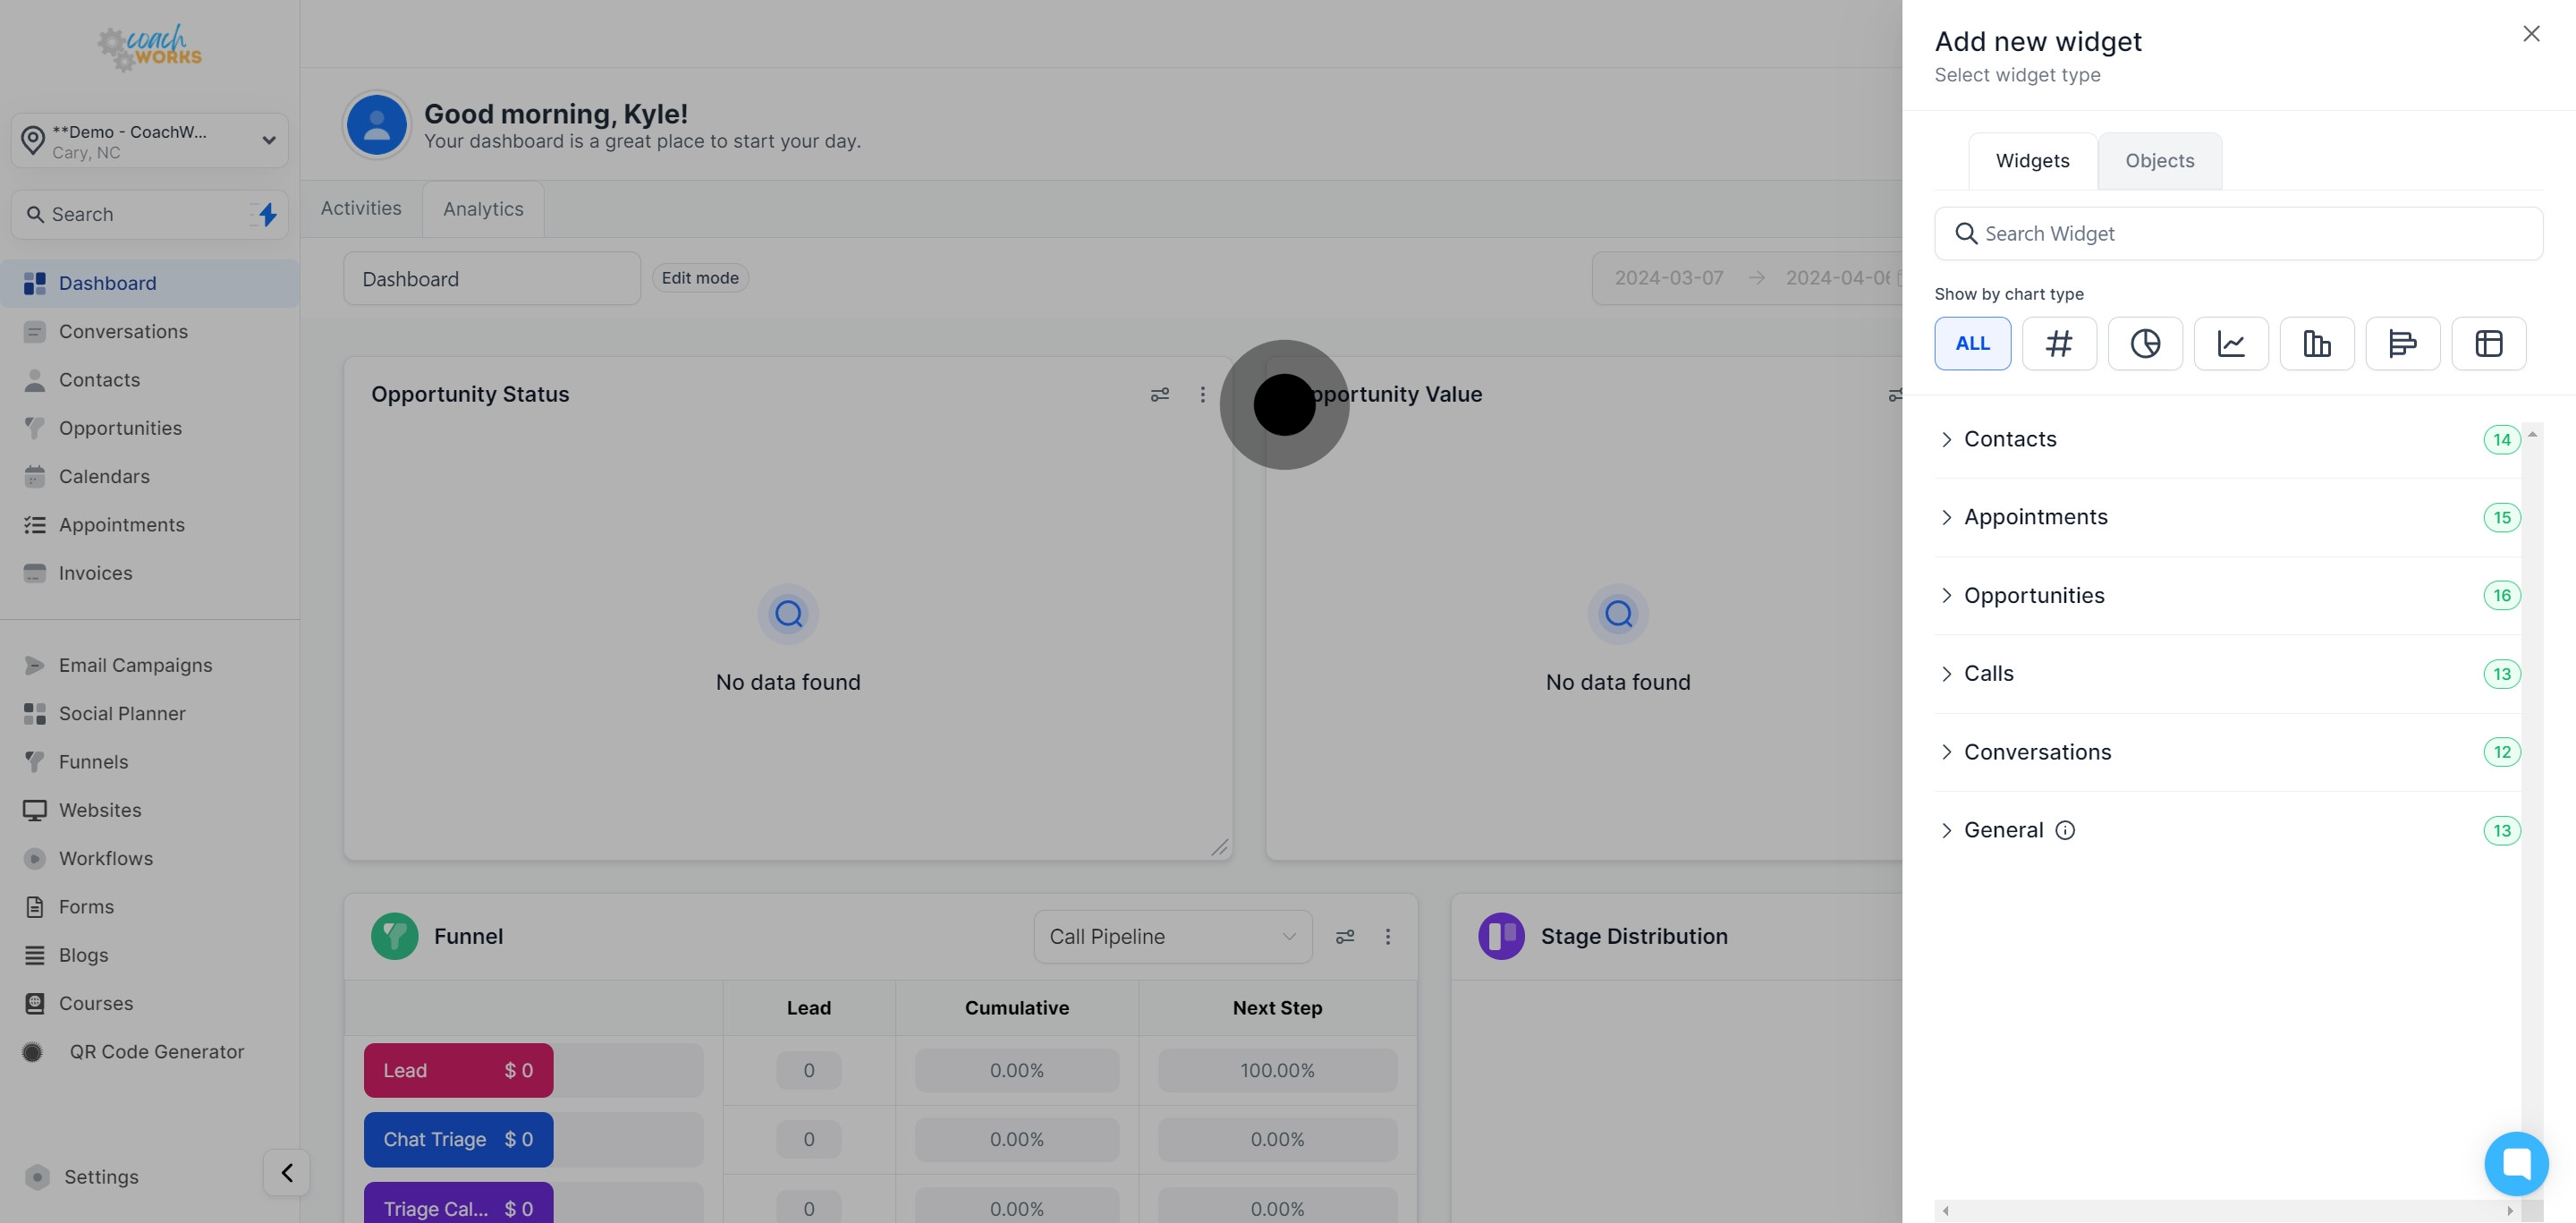The height and width of the screenshot is (1223, 2576).
Task: Switch to the Objects tab
Action: [2159, 161]
